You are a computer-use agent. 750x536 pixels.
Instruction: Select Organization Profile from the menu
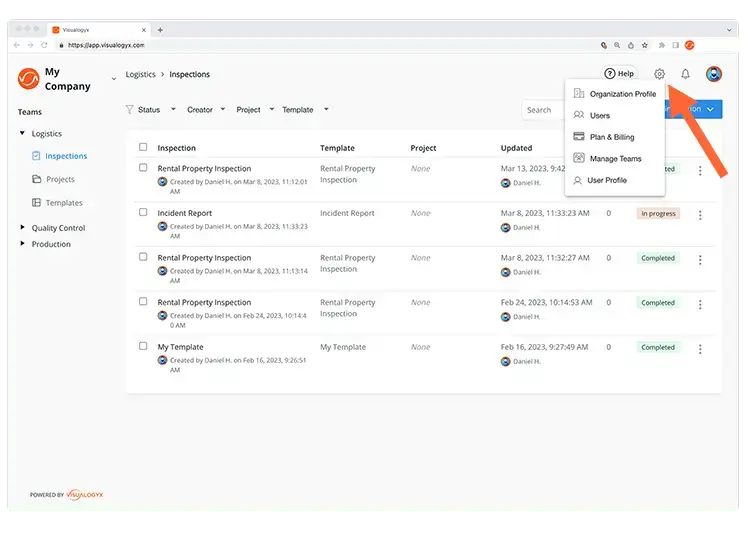click(622, 94)
